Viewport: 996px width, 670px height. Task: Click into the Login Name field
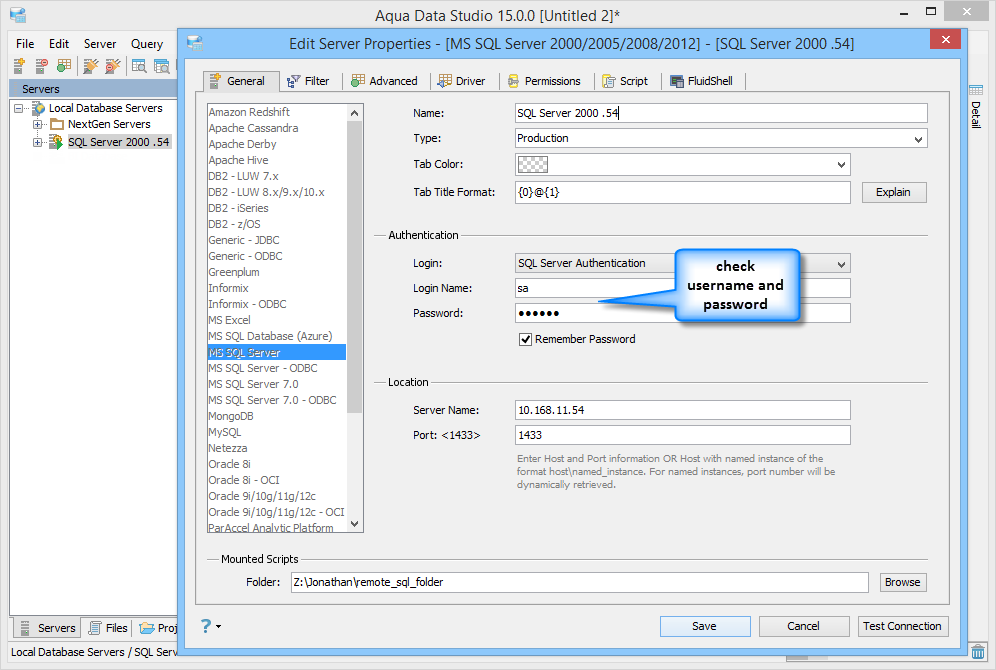pos(683,288)
